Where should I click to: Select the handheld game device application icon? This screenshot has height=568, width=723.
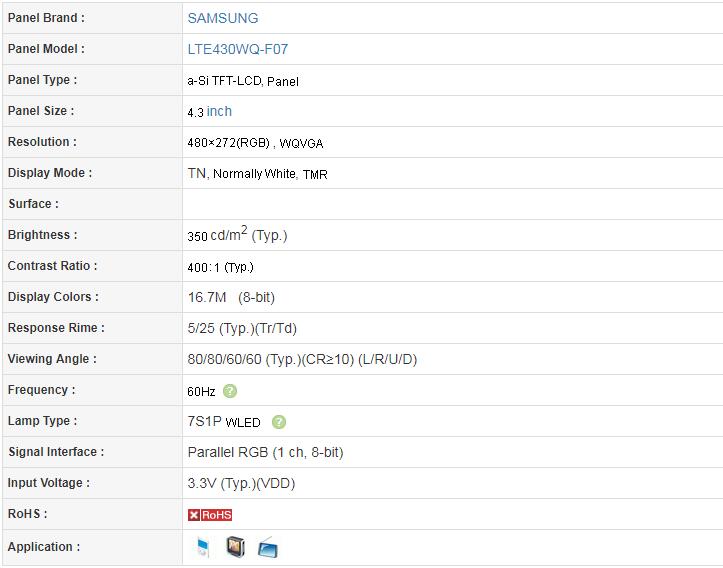(x=236, y=547)
